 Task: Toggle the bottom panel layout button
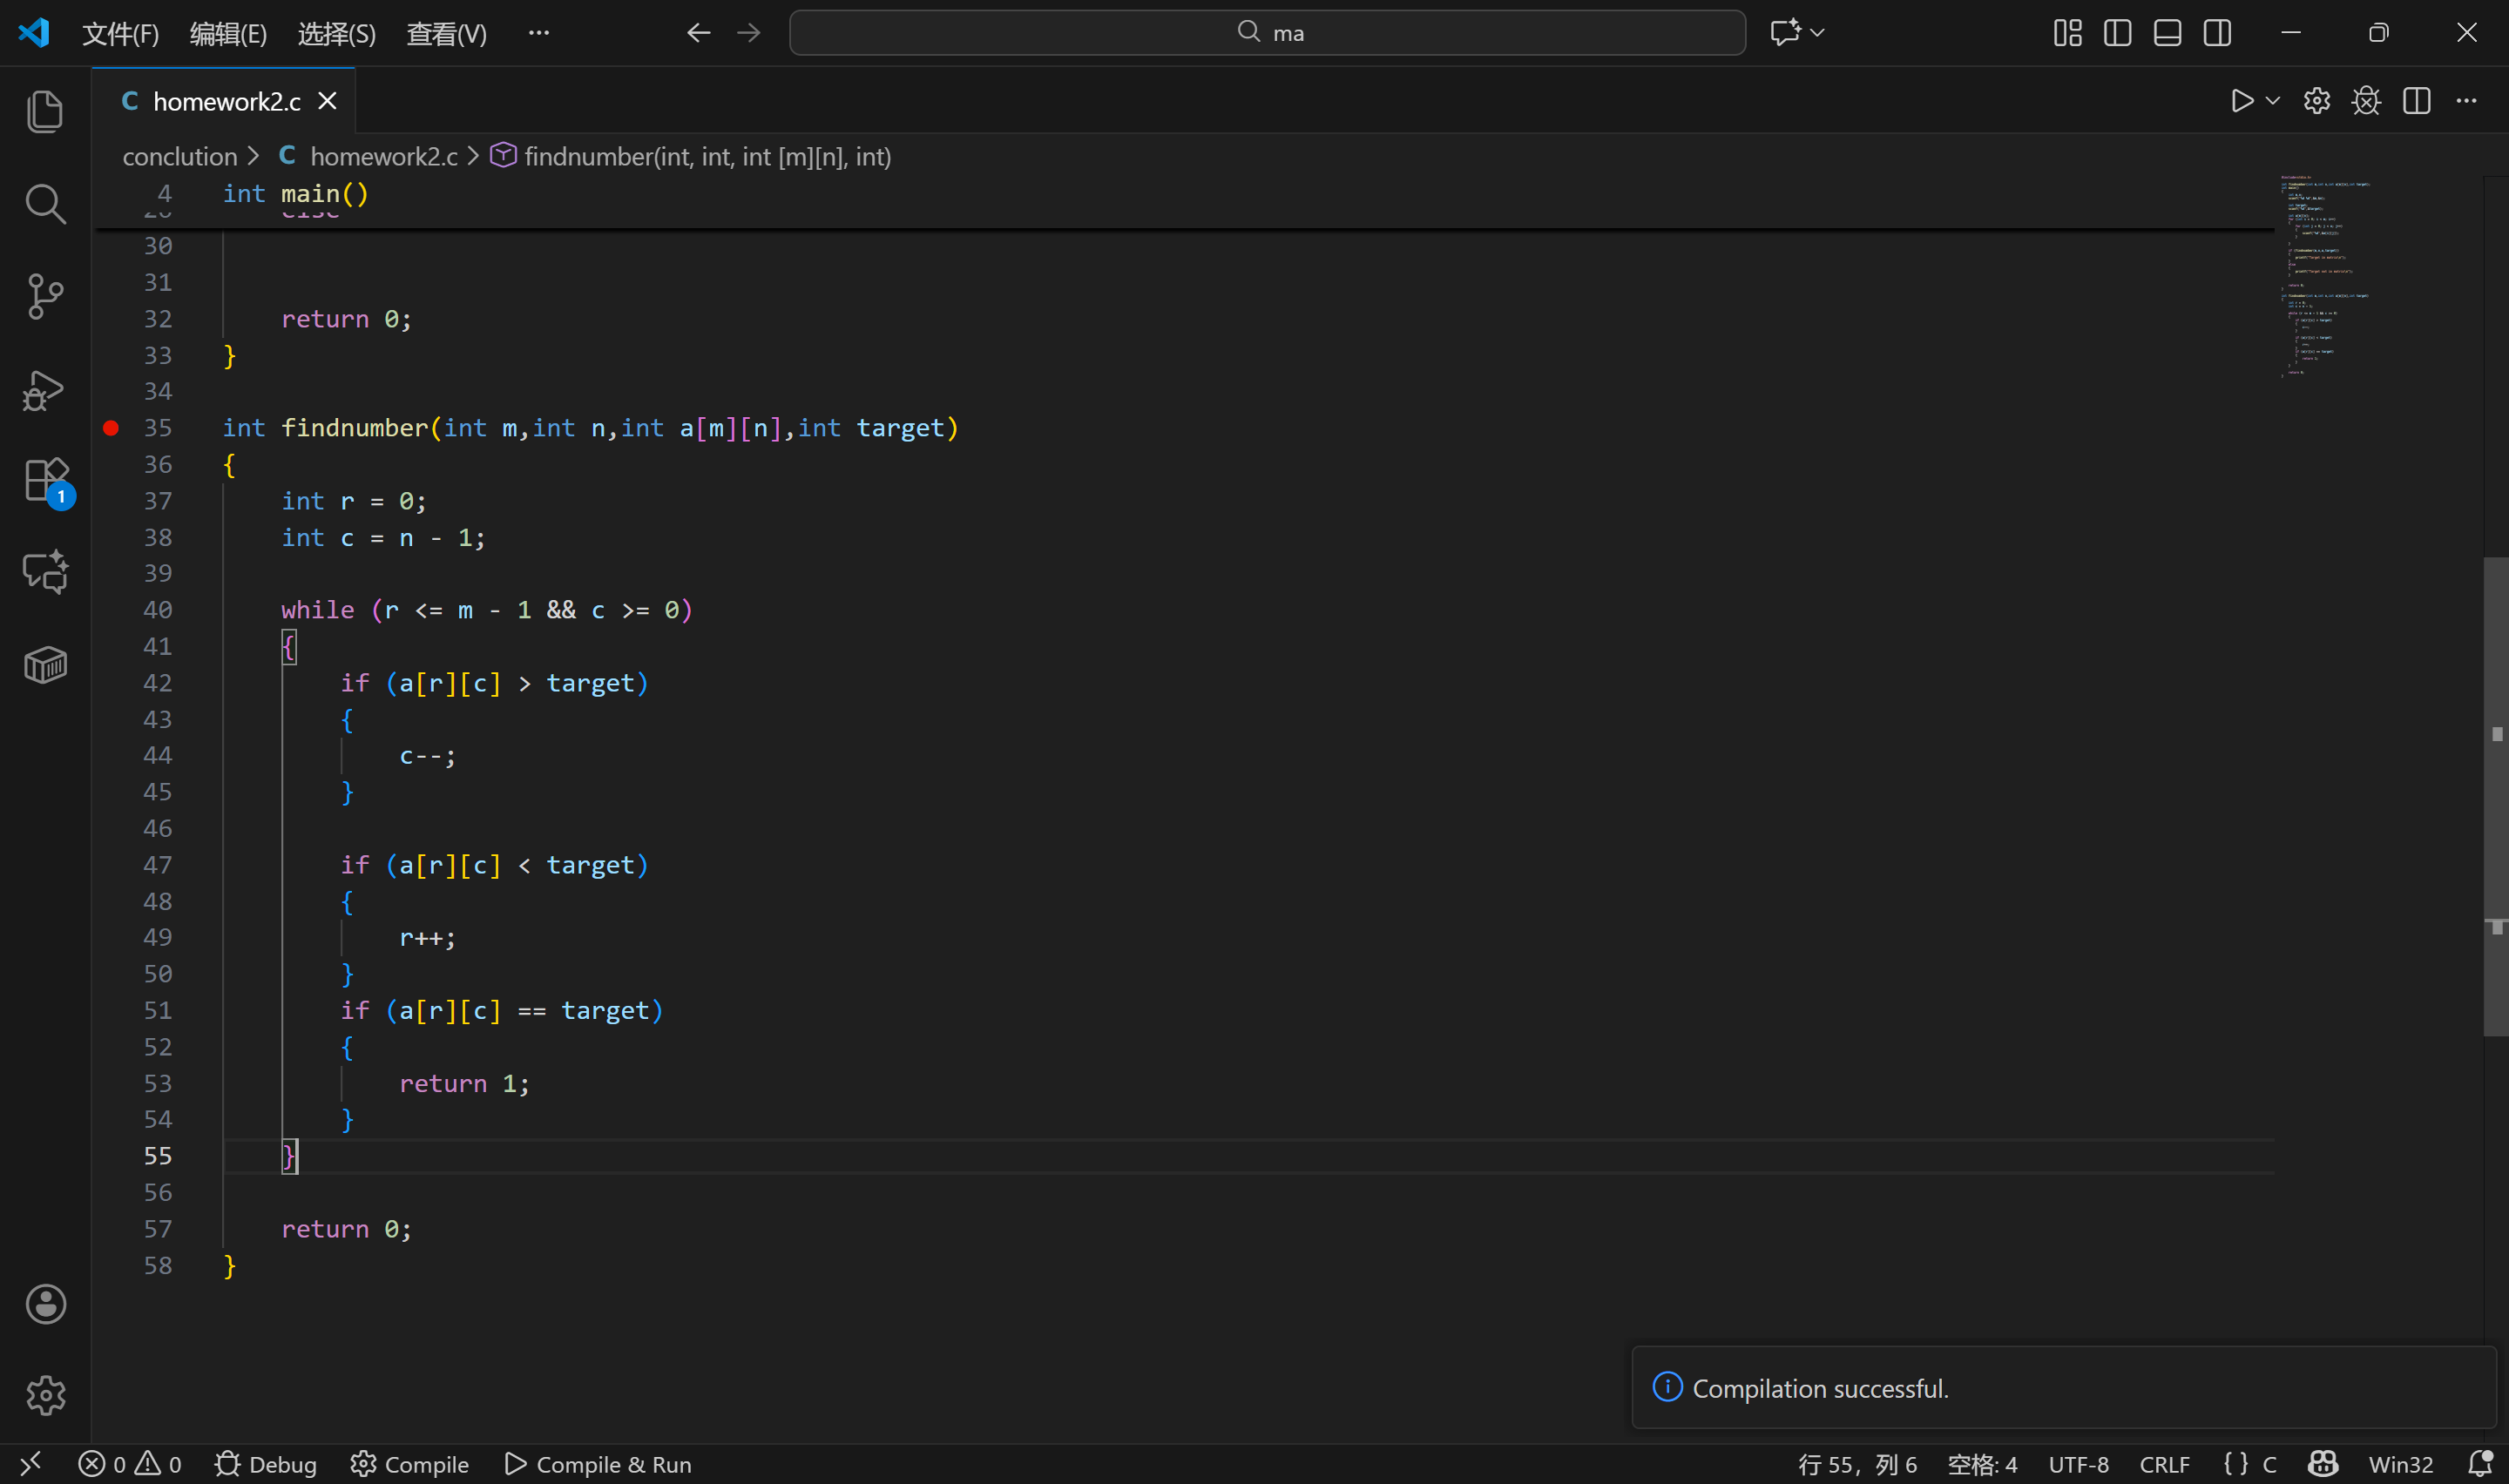pyautogui.click(x=2167, y=33)
